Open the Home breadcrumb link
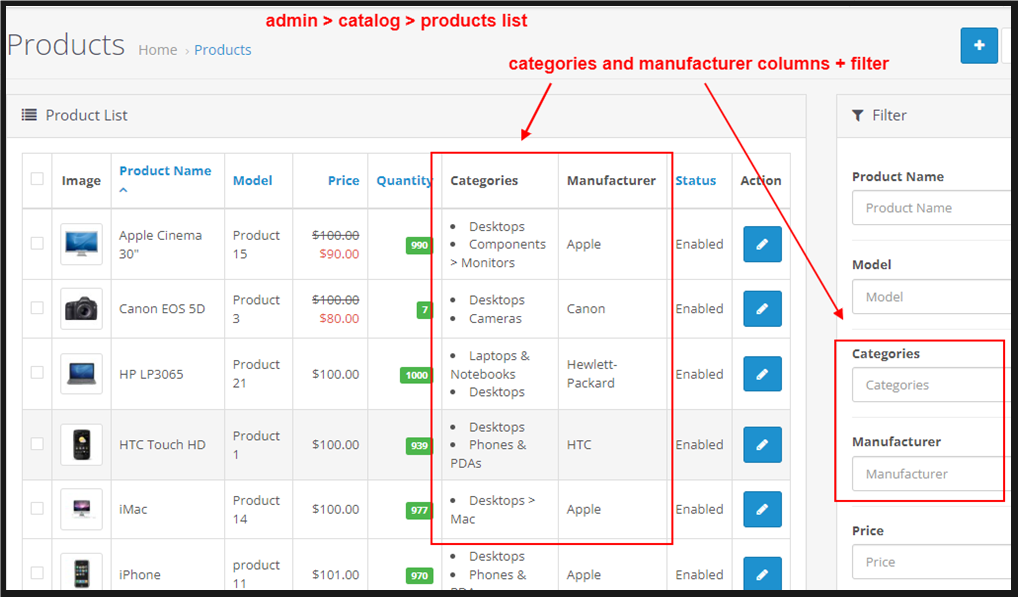This screenshot has width=1018, height=597. [157, 49]
